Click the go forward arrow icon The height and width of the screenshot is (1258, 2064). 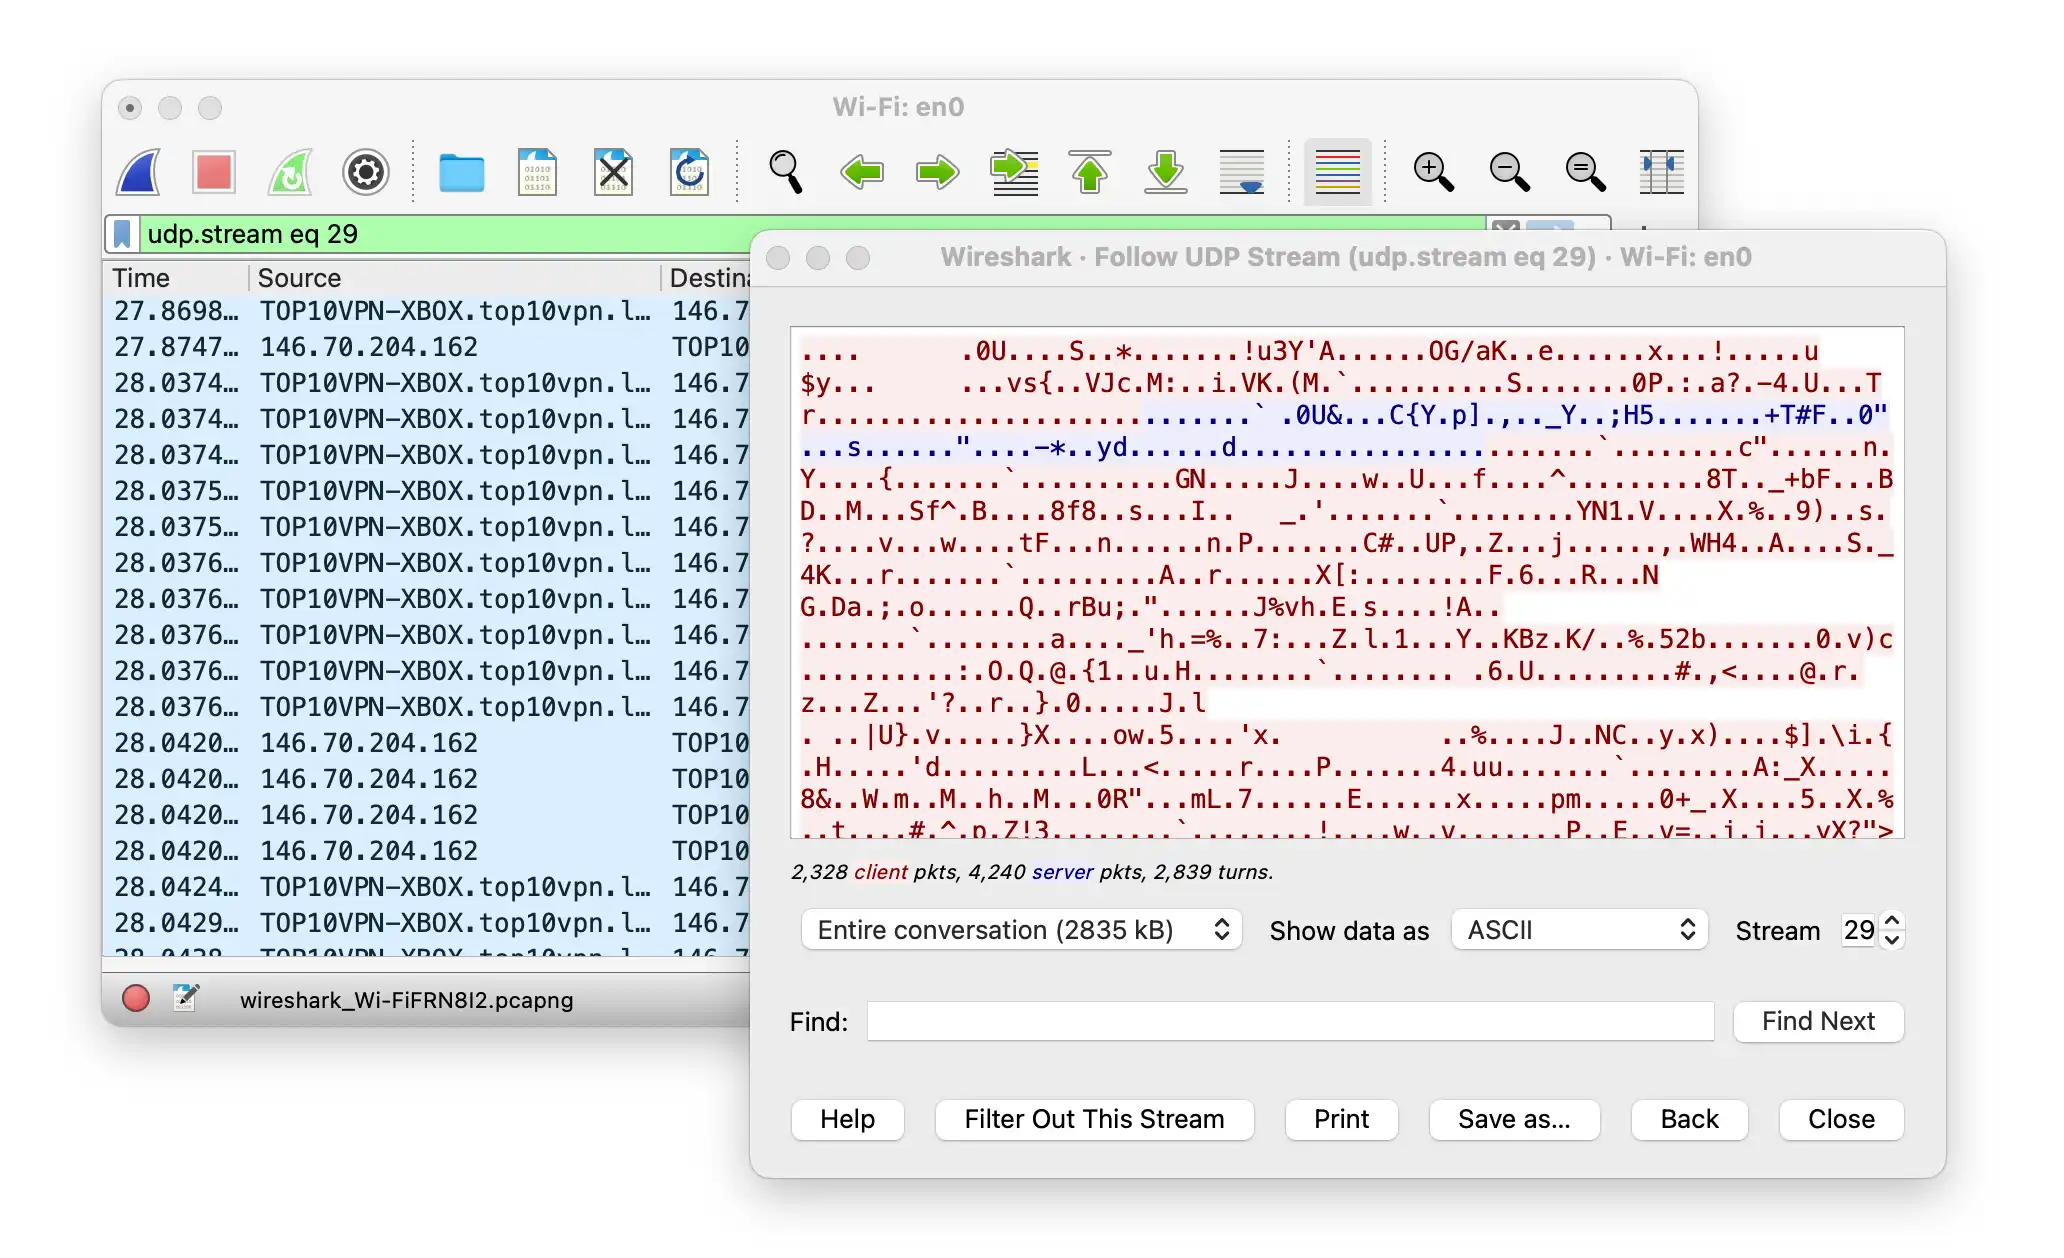click(938, 173)
